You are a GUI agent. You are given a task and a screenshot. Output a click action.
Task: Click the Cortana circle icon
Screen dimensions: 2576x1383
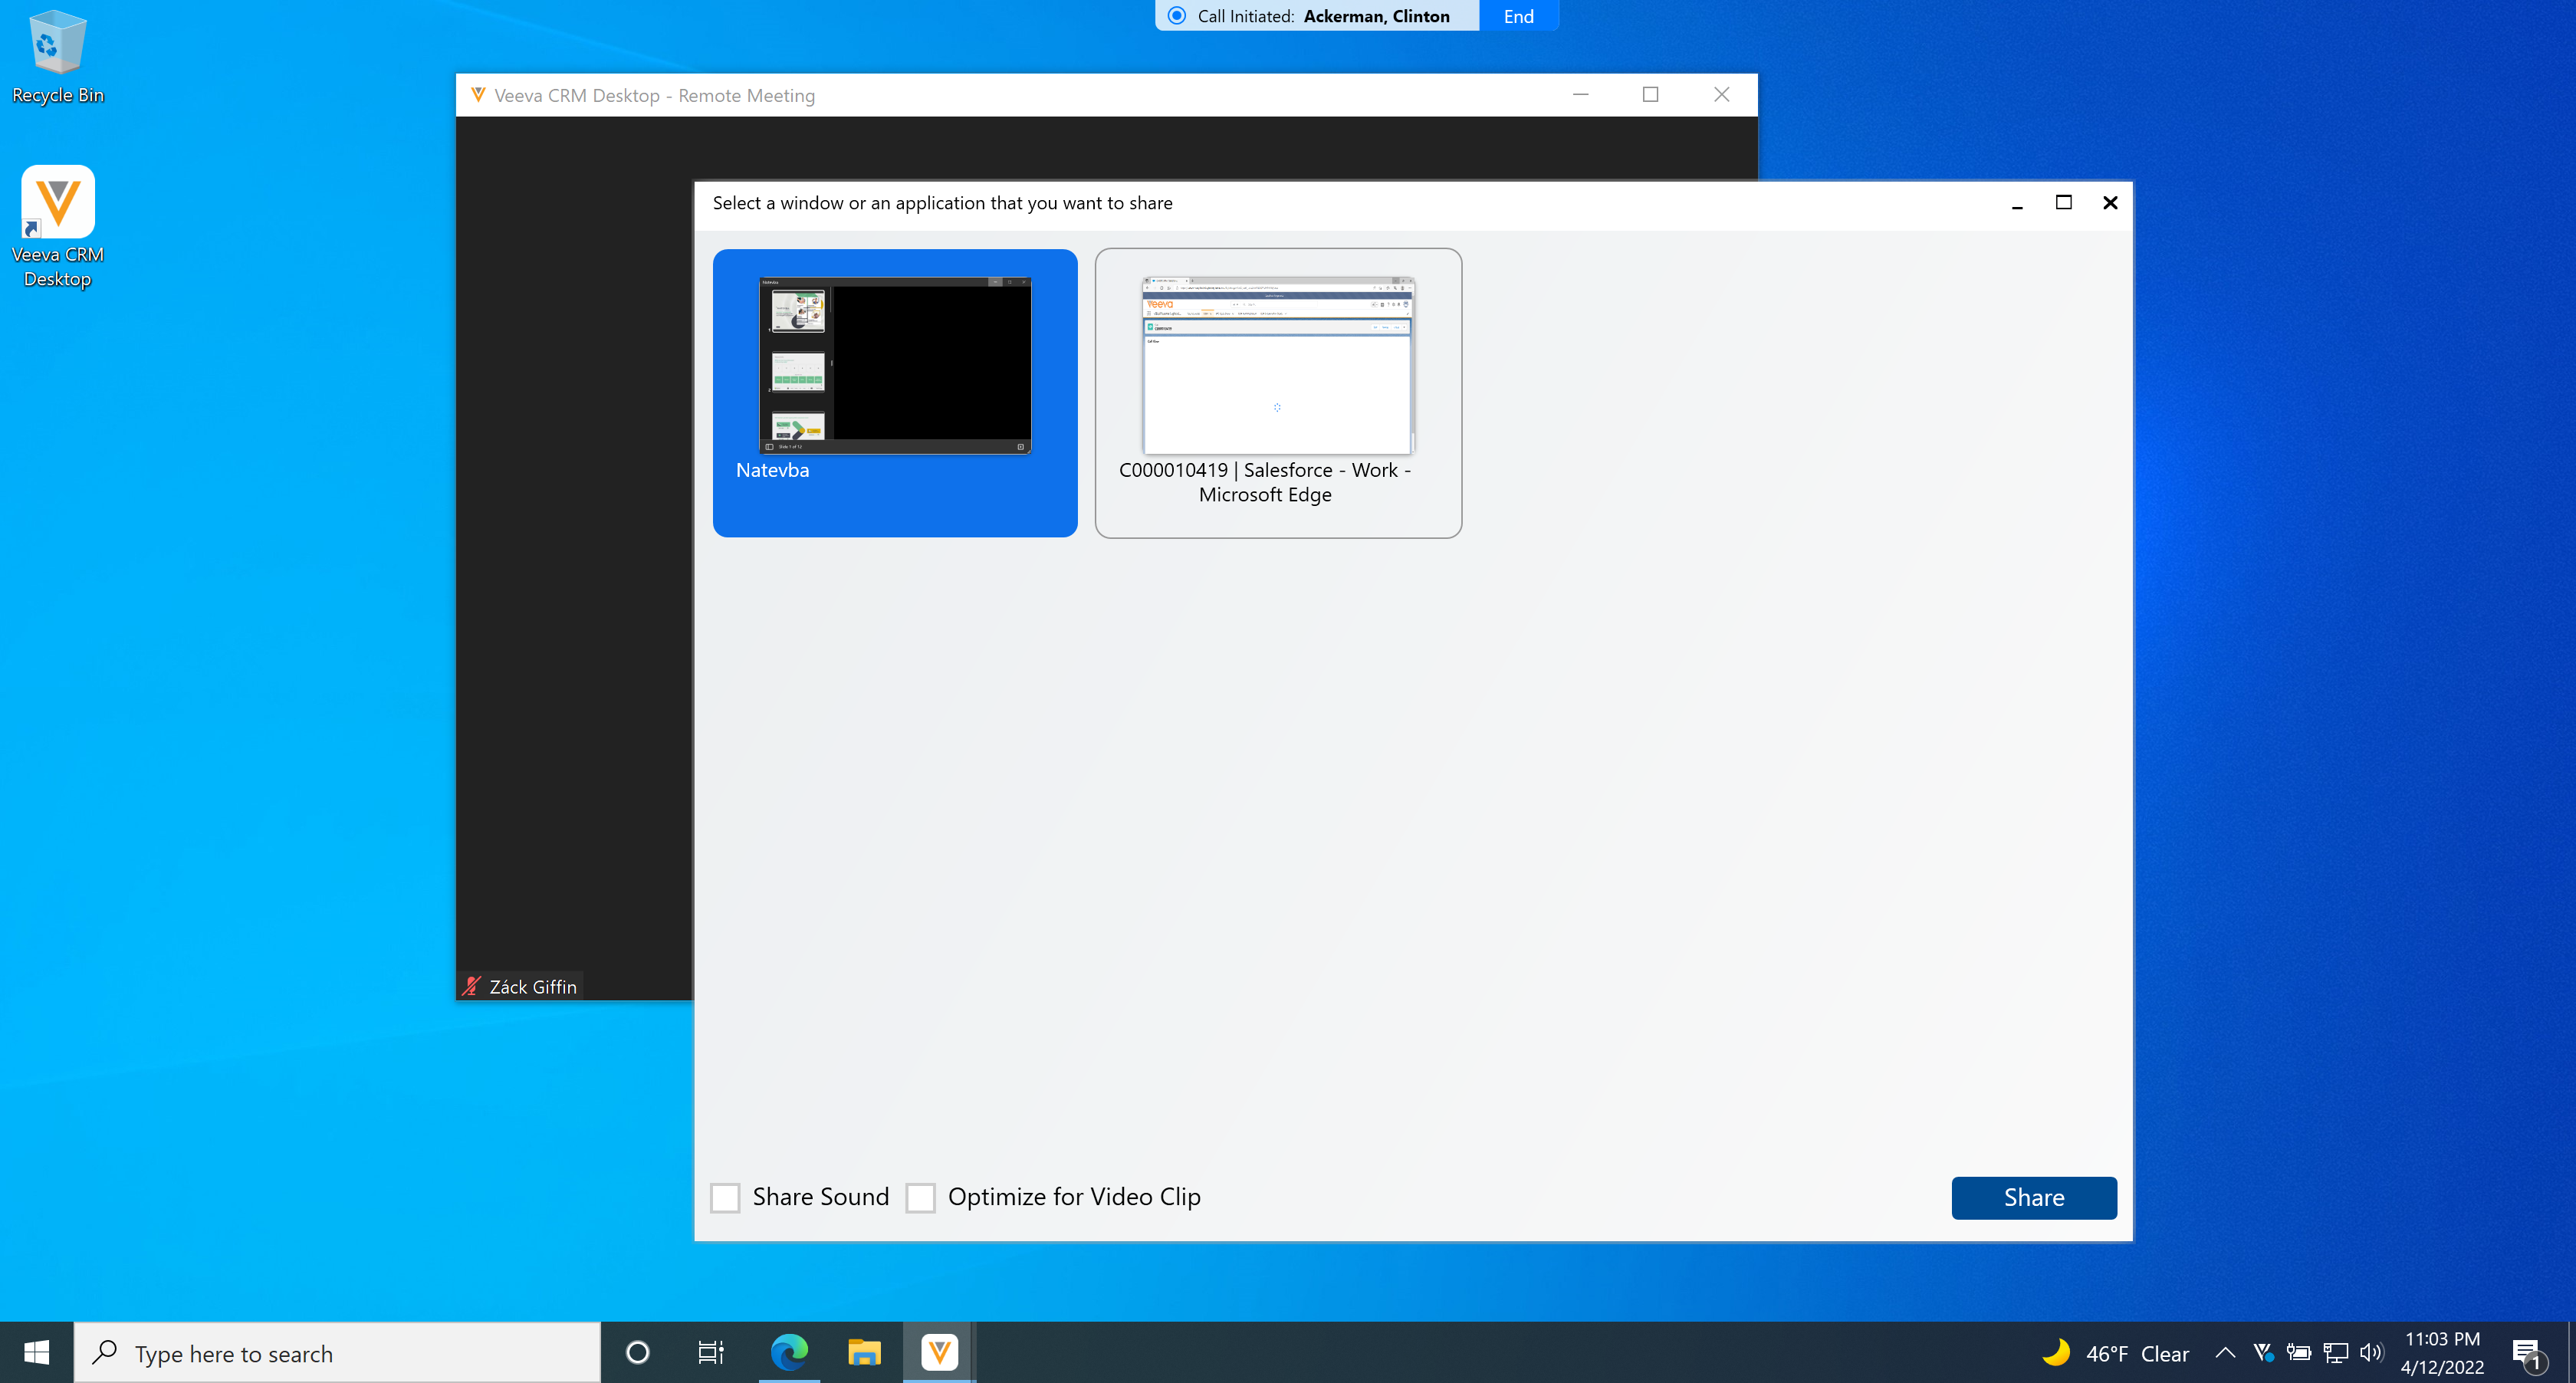(637, 1352)
